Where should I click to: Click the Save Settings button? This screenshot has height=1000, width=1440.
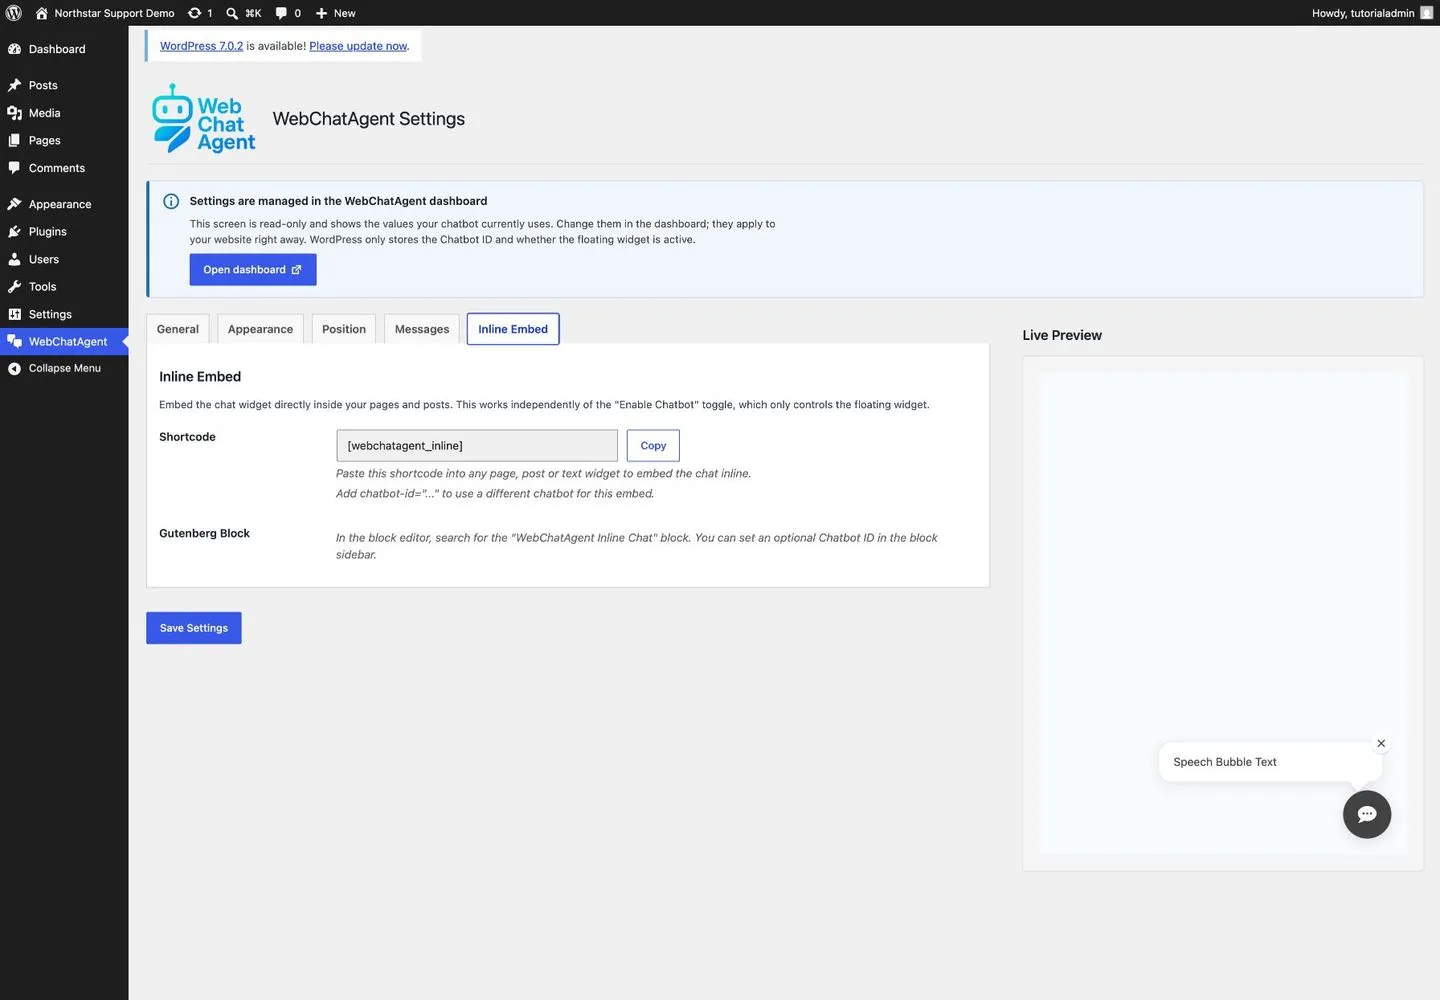194,628
